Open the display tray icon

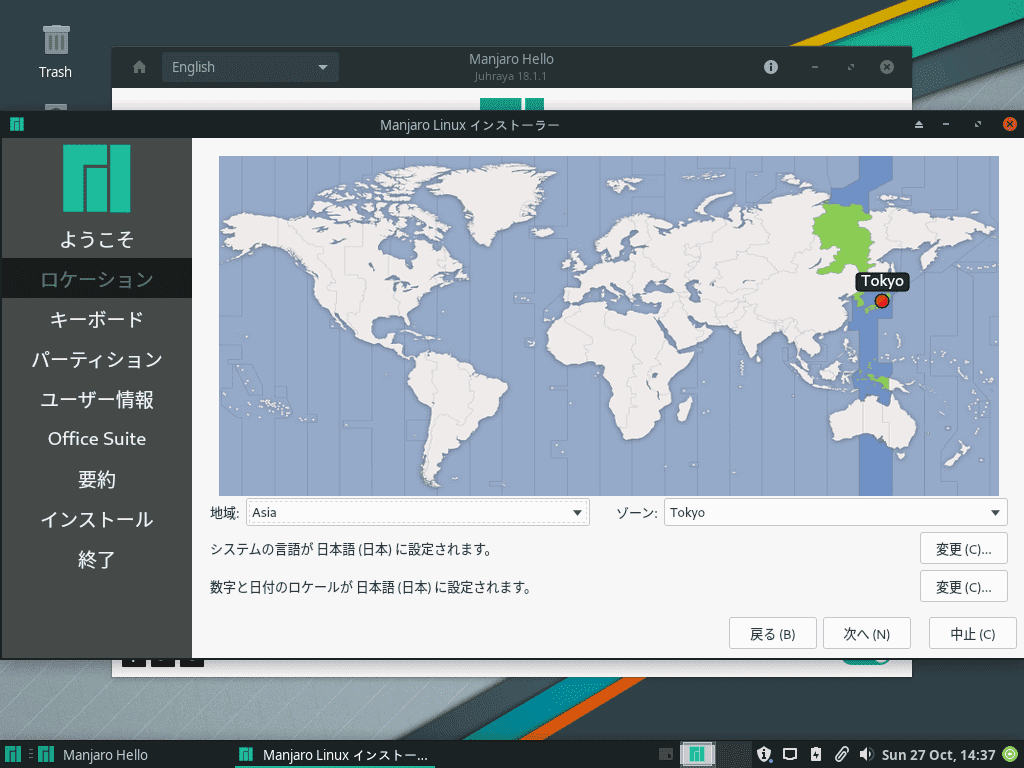[790, 755]
